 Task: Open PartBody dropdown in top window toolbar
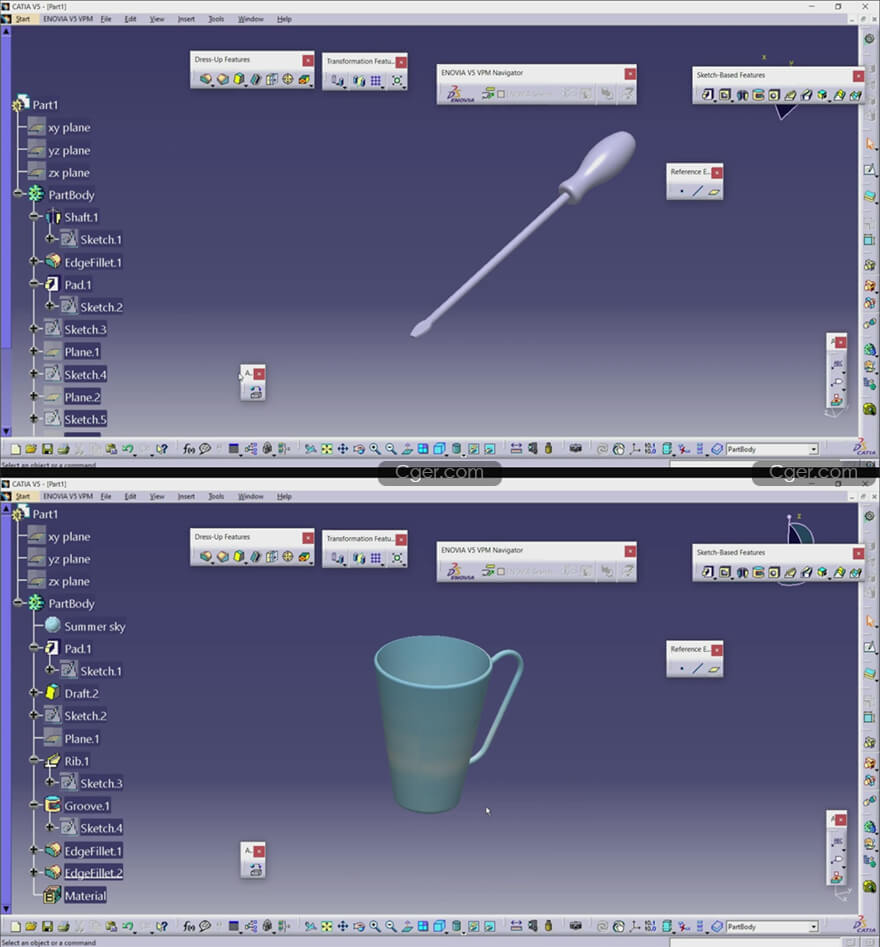[x=813, y=450]
